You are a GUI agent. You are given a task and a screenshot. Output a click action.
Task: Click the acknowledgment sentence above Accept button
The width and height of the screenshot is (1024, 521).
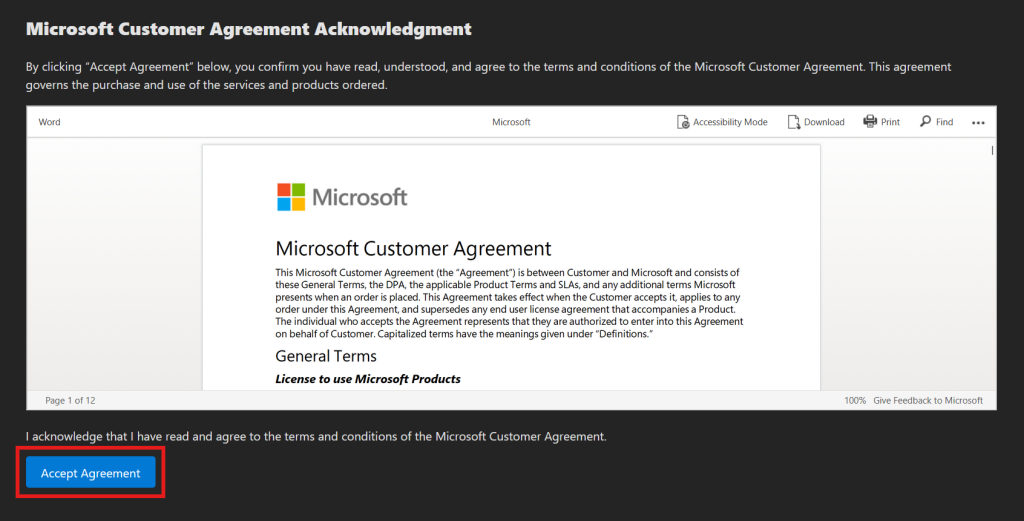(316, 437)
